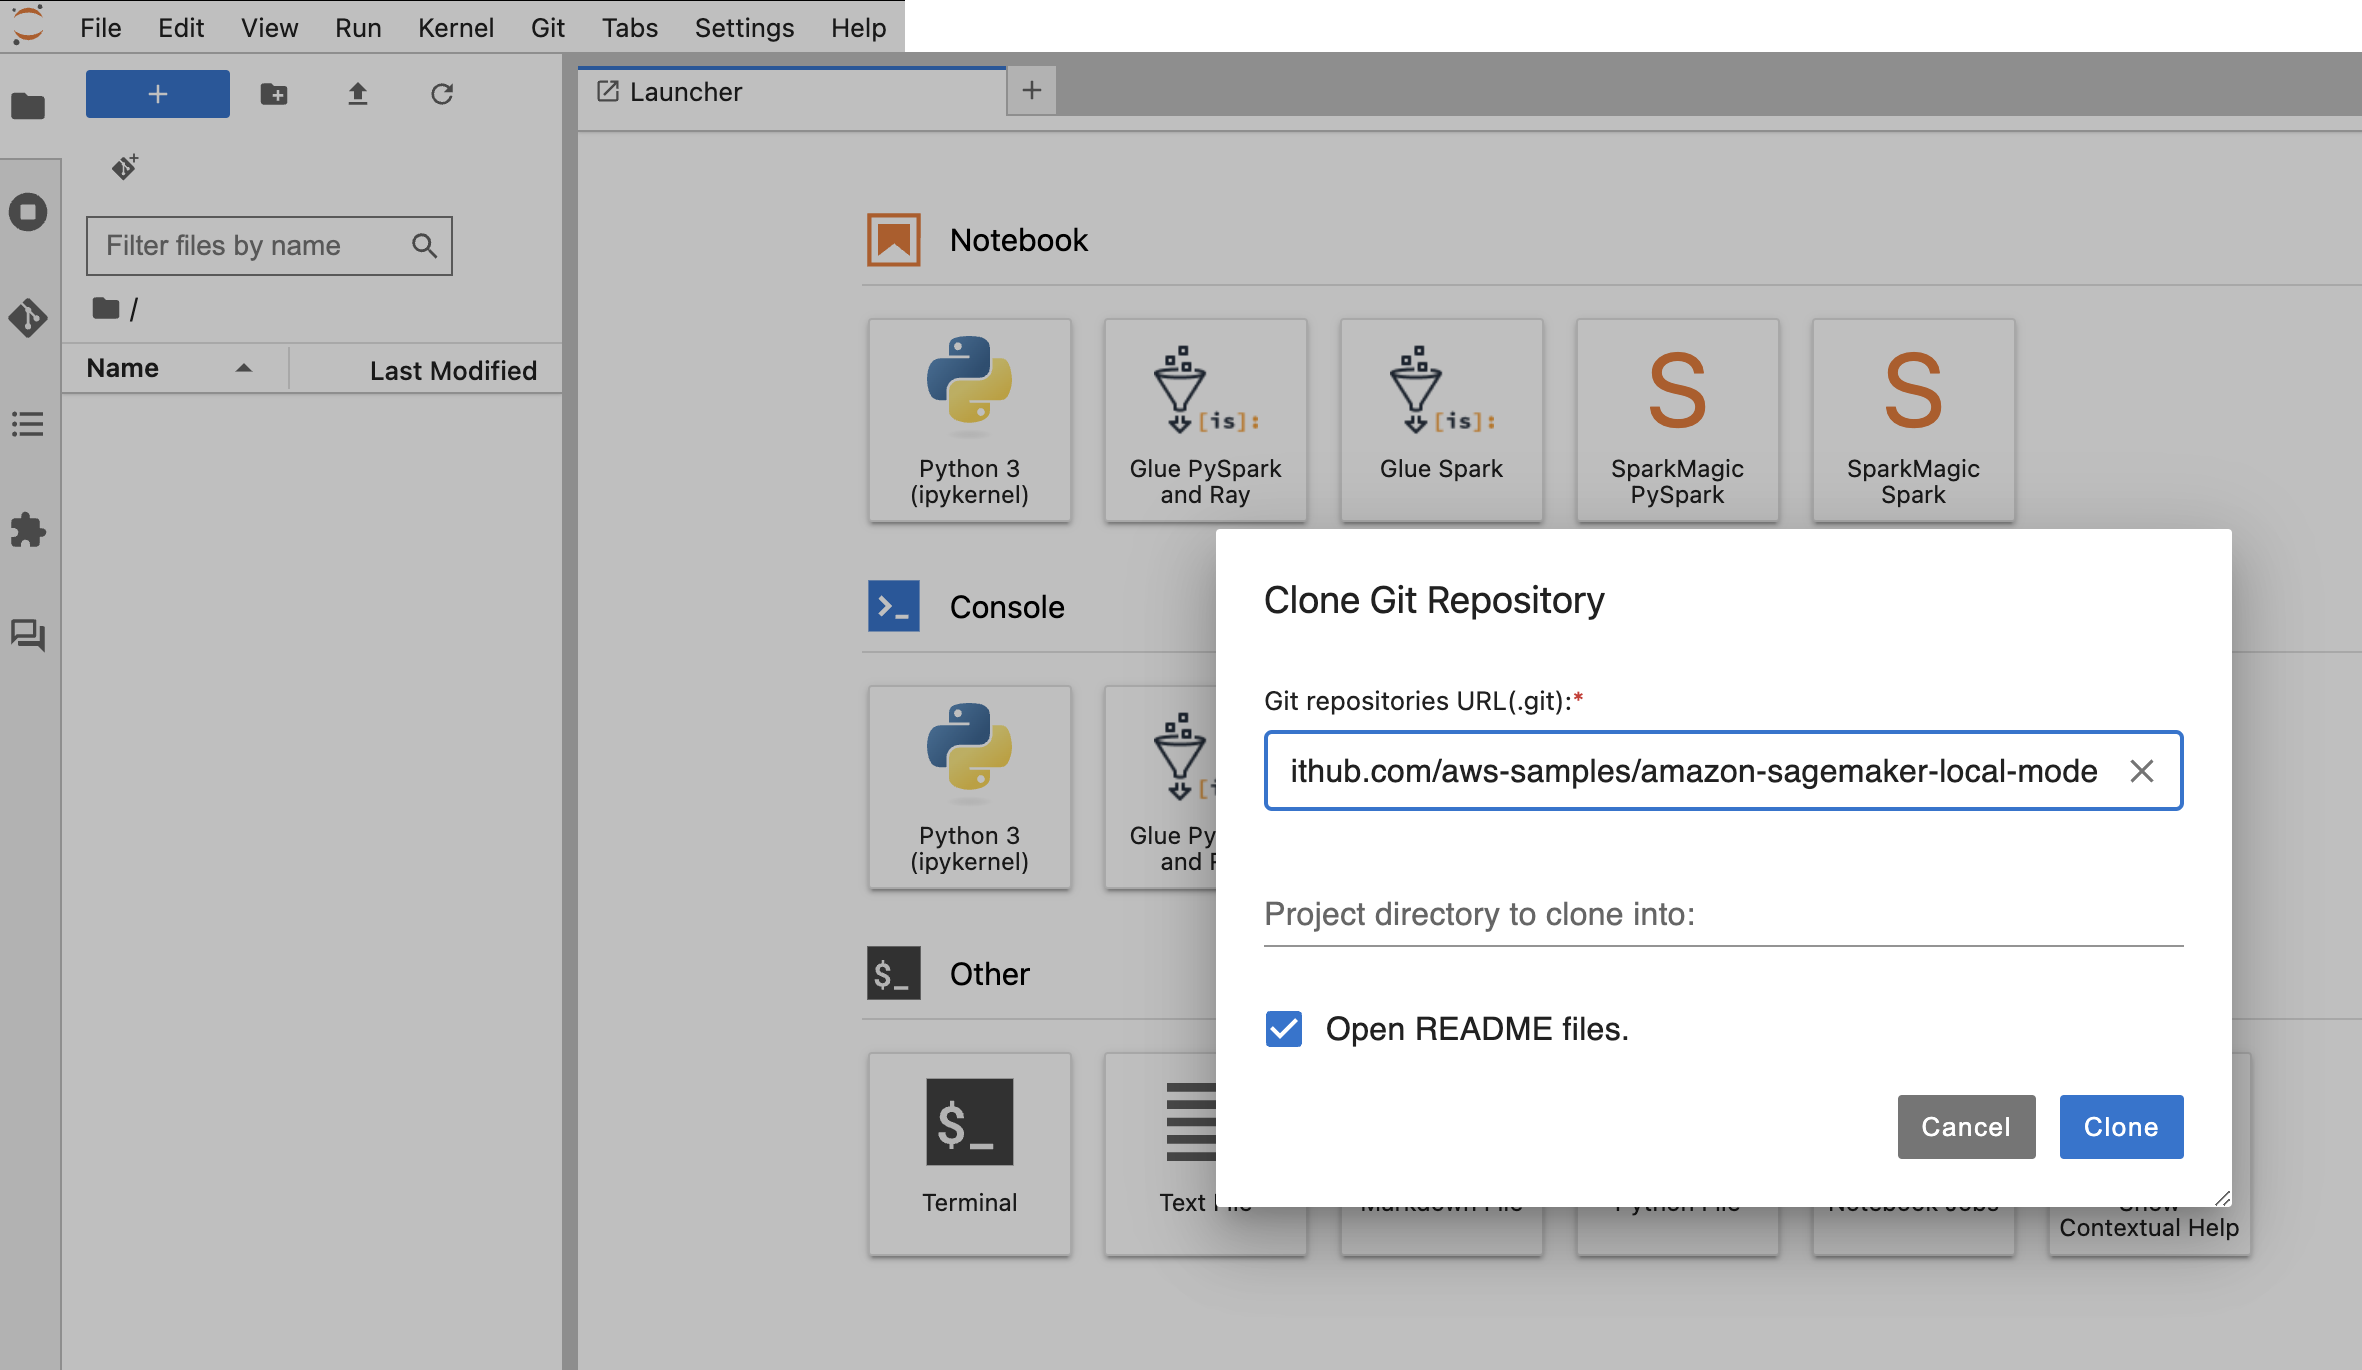Launch a Python 3 (ipykernel) notebook
Screen dimensions: 2362x1370
pos(968,420)
